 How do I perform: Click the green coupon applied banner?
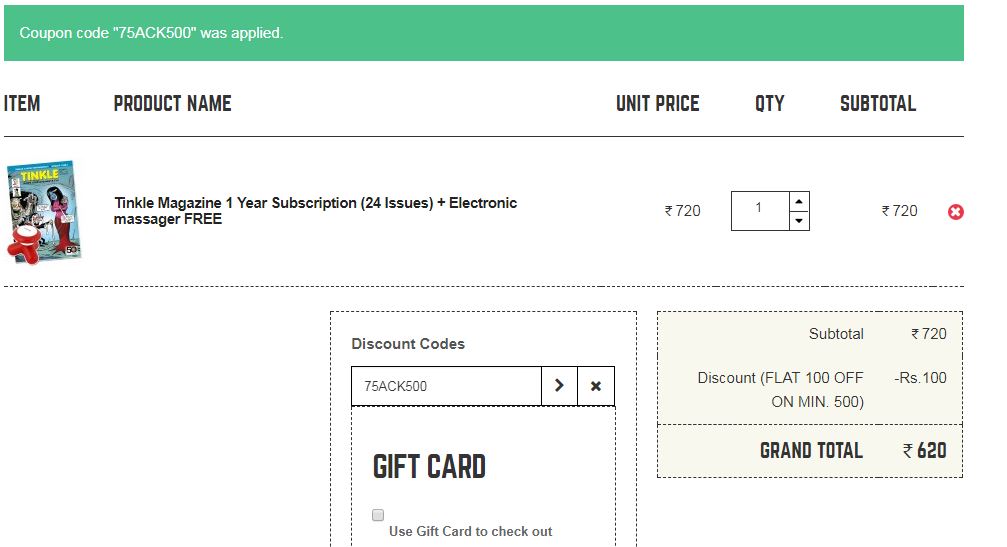click(484, 33)
